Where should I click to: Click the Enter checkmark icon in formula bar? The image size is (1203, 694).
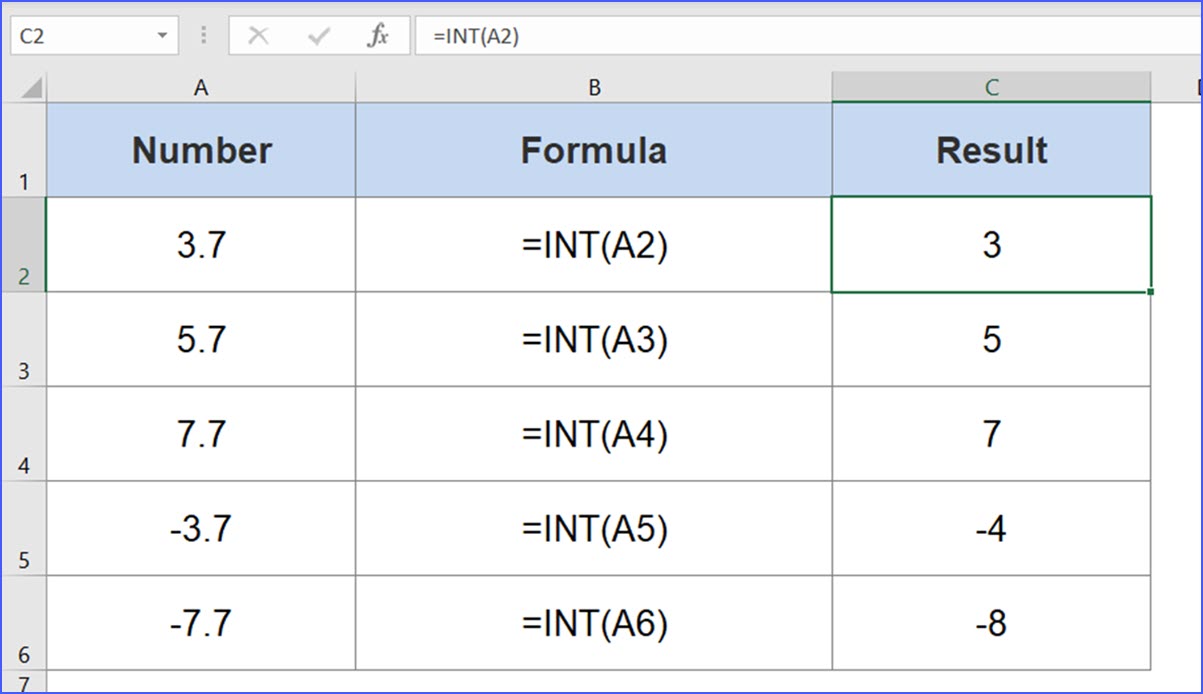(x=317, y=35)
